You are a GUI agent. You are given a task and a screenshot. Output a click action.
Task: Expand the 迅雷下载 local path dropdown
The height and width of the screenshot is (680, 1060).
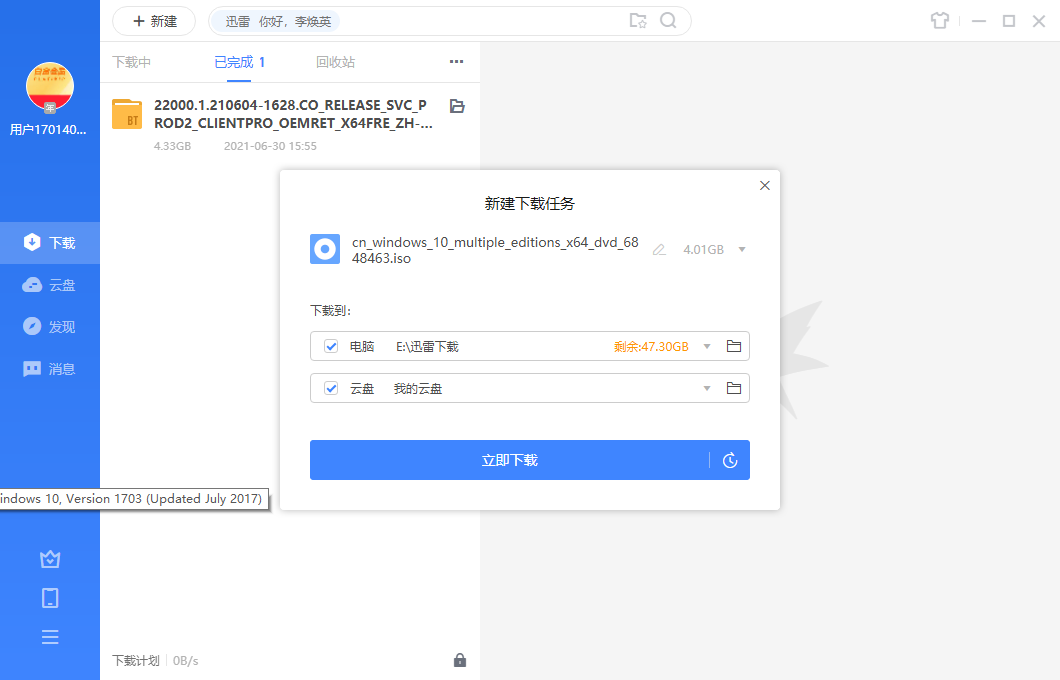coord(705,345)
